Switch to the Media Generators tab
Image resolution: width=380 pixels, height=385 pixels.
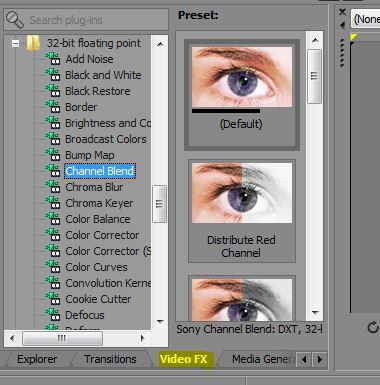coord(262,359)
